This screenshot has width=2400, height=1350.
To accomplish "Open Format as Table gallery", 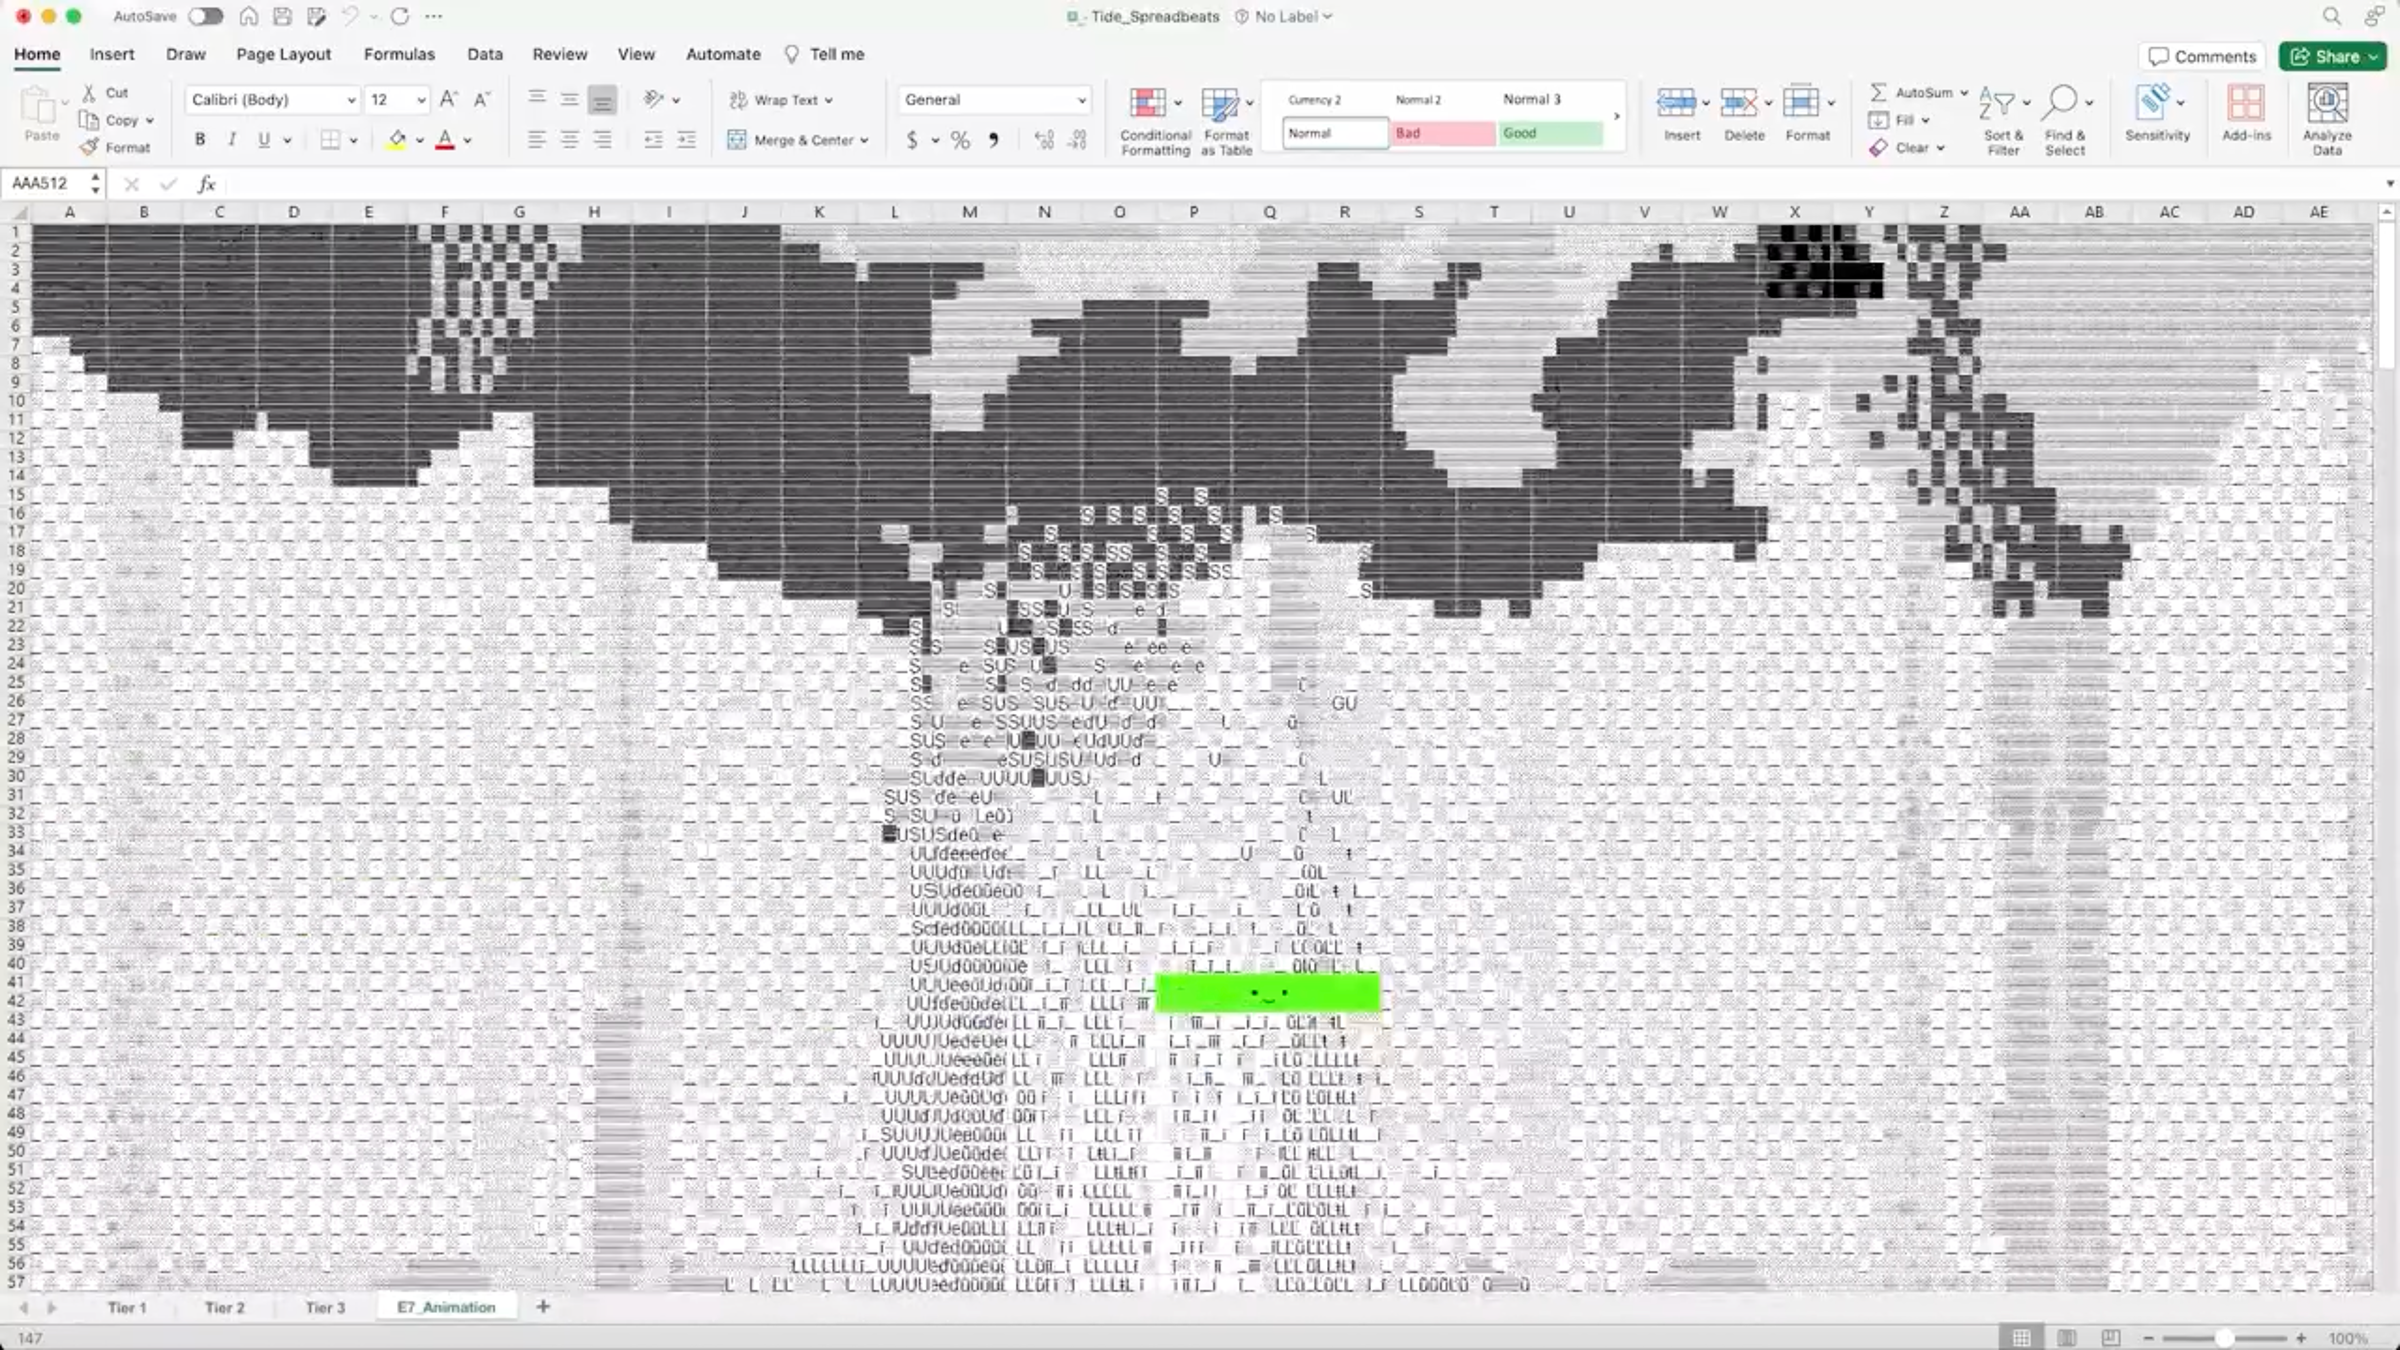I will [x=1220, y=103].
